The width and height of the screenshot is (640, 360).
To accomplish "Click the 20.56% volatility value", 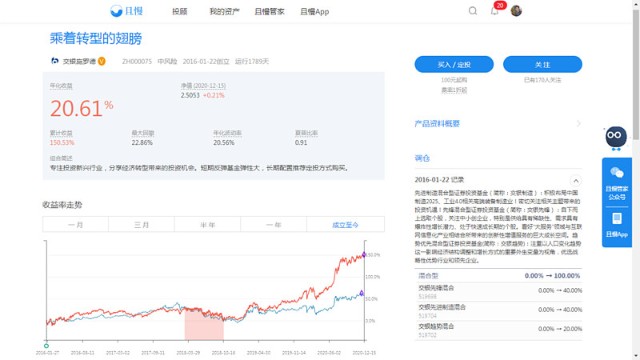I will coord(224,143).
